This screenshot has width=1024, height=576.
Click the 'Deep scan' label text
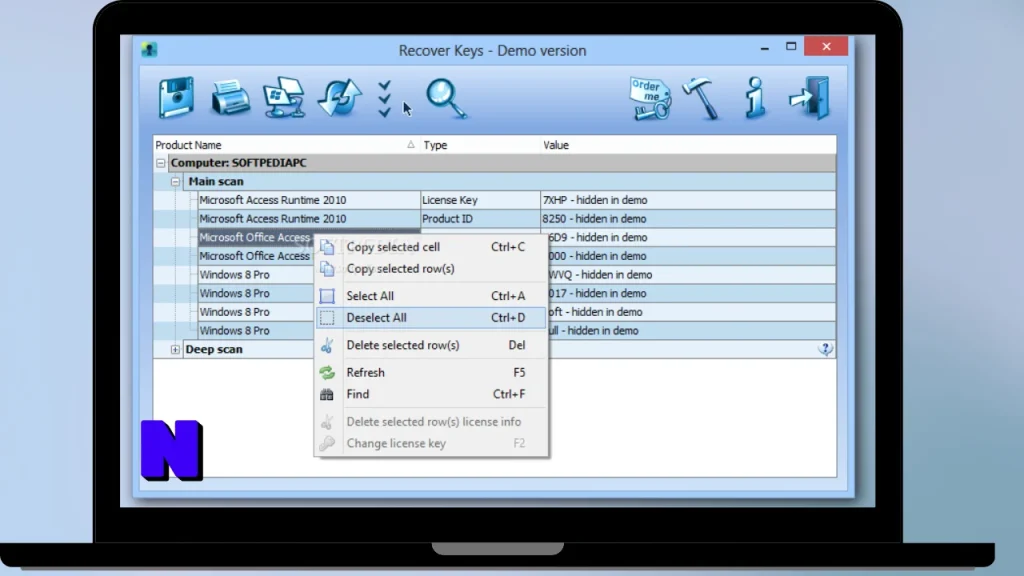(214, 349)
